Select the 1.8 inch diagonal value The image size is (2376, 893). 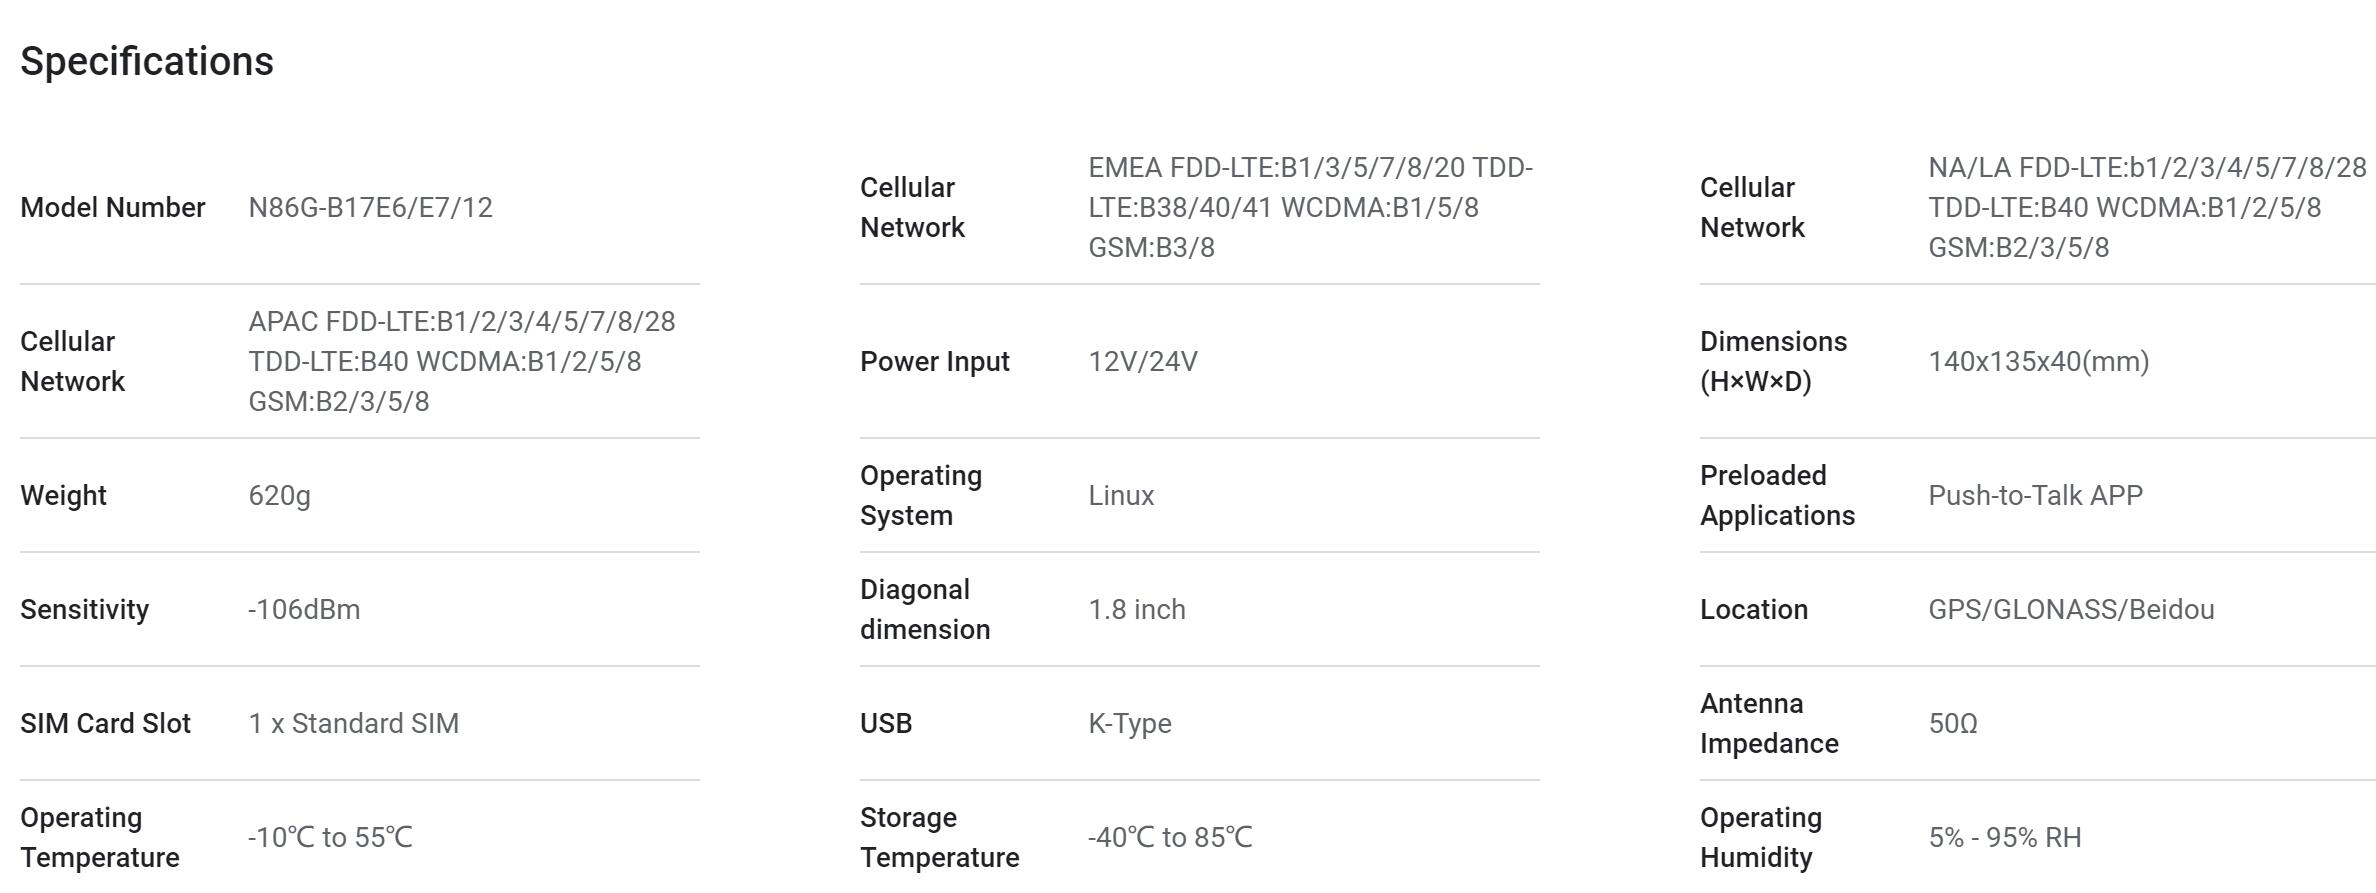[x=1136, y=609]
